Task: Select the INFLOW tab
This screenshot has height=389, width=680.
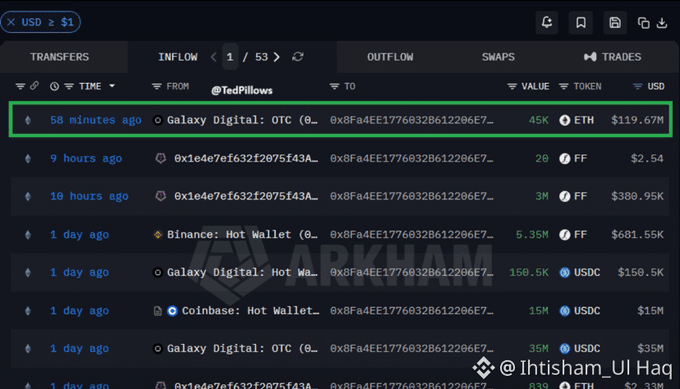Action: pos(178,57)
